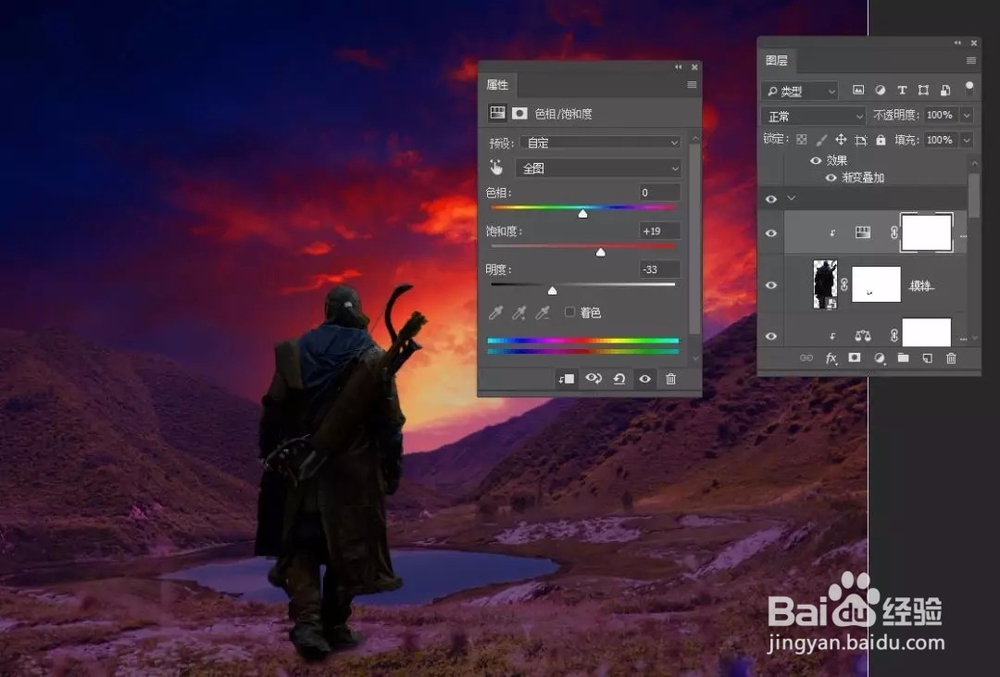This screenshot has width=1000, height=677.
Task: Select the 图层 Layers tab
Action: point(777,61)
